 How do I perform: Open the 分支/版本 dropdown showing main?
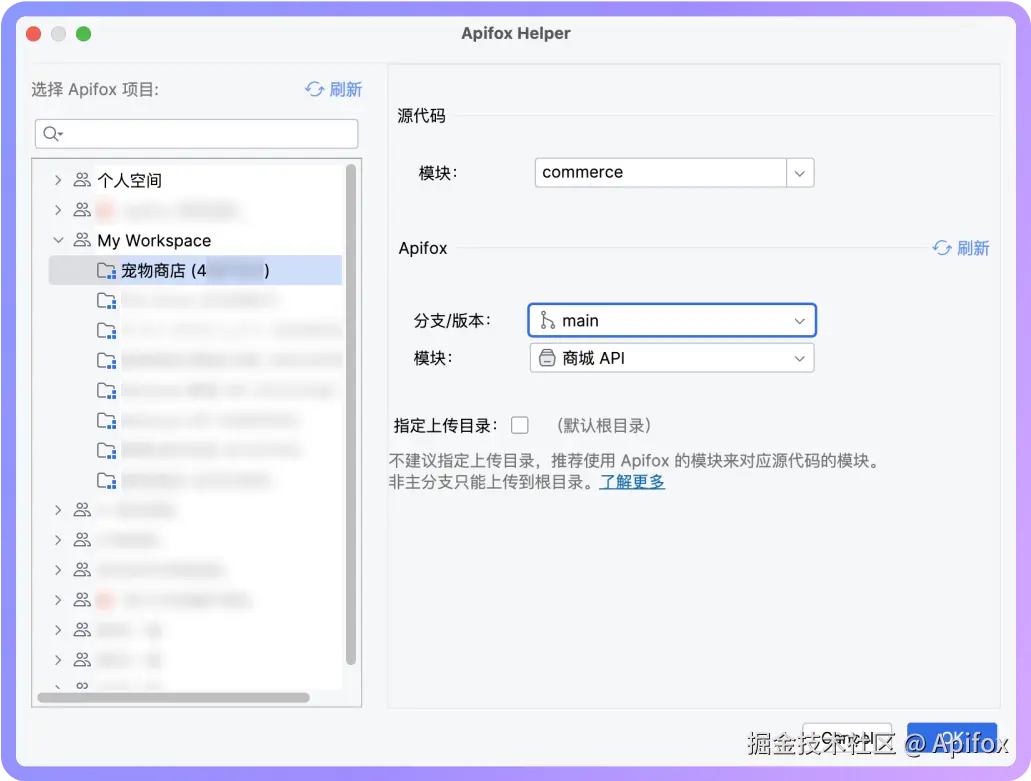[799, 320]
